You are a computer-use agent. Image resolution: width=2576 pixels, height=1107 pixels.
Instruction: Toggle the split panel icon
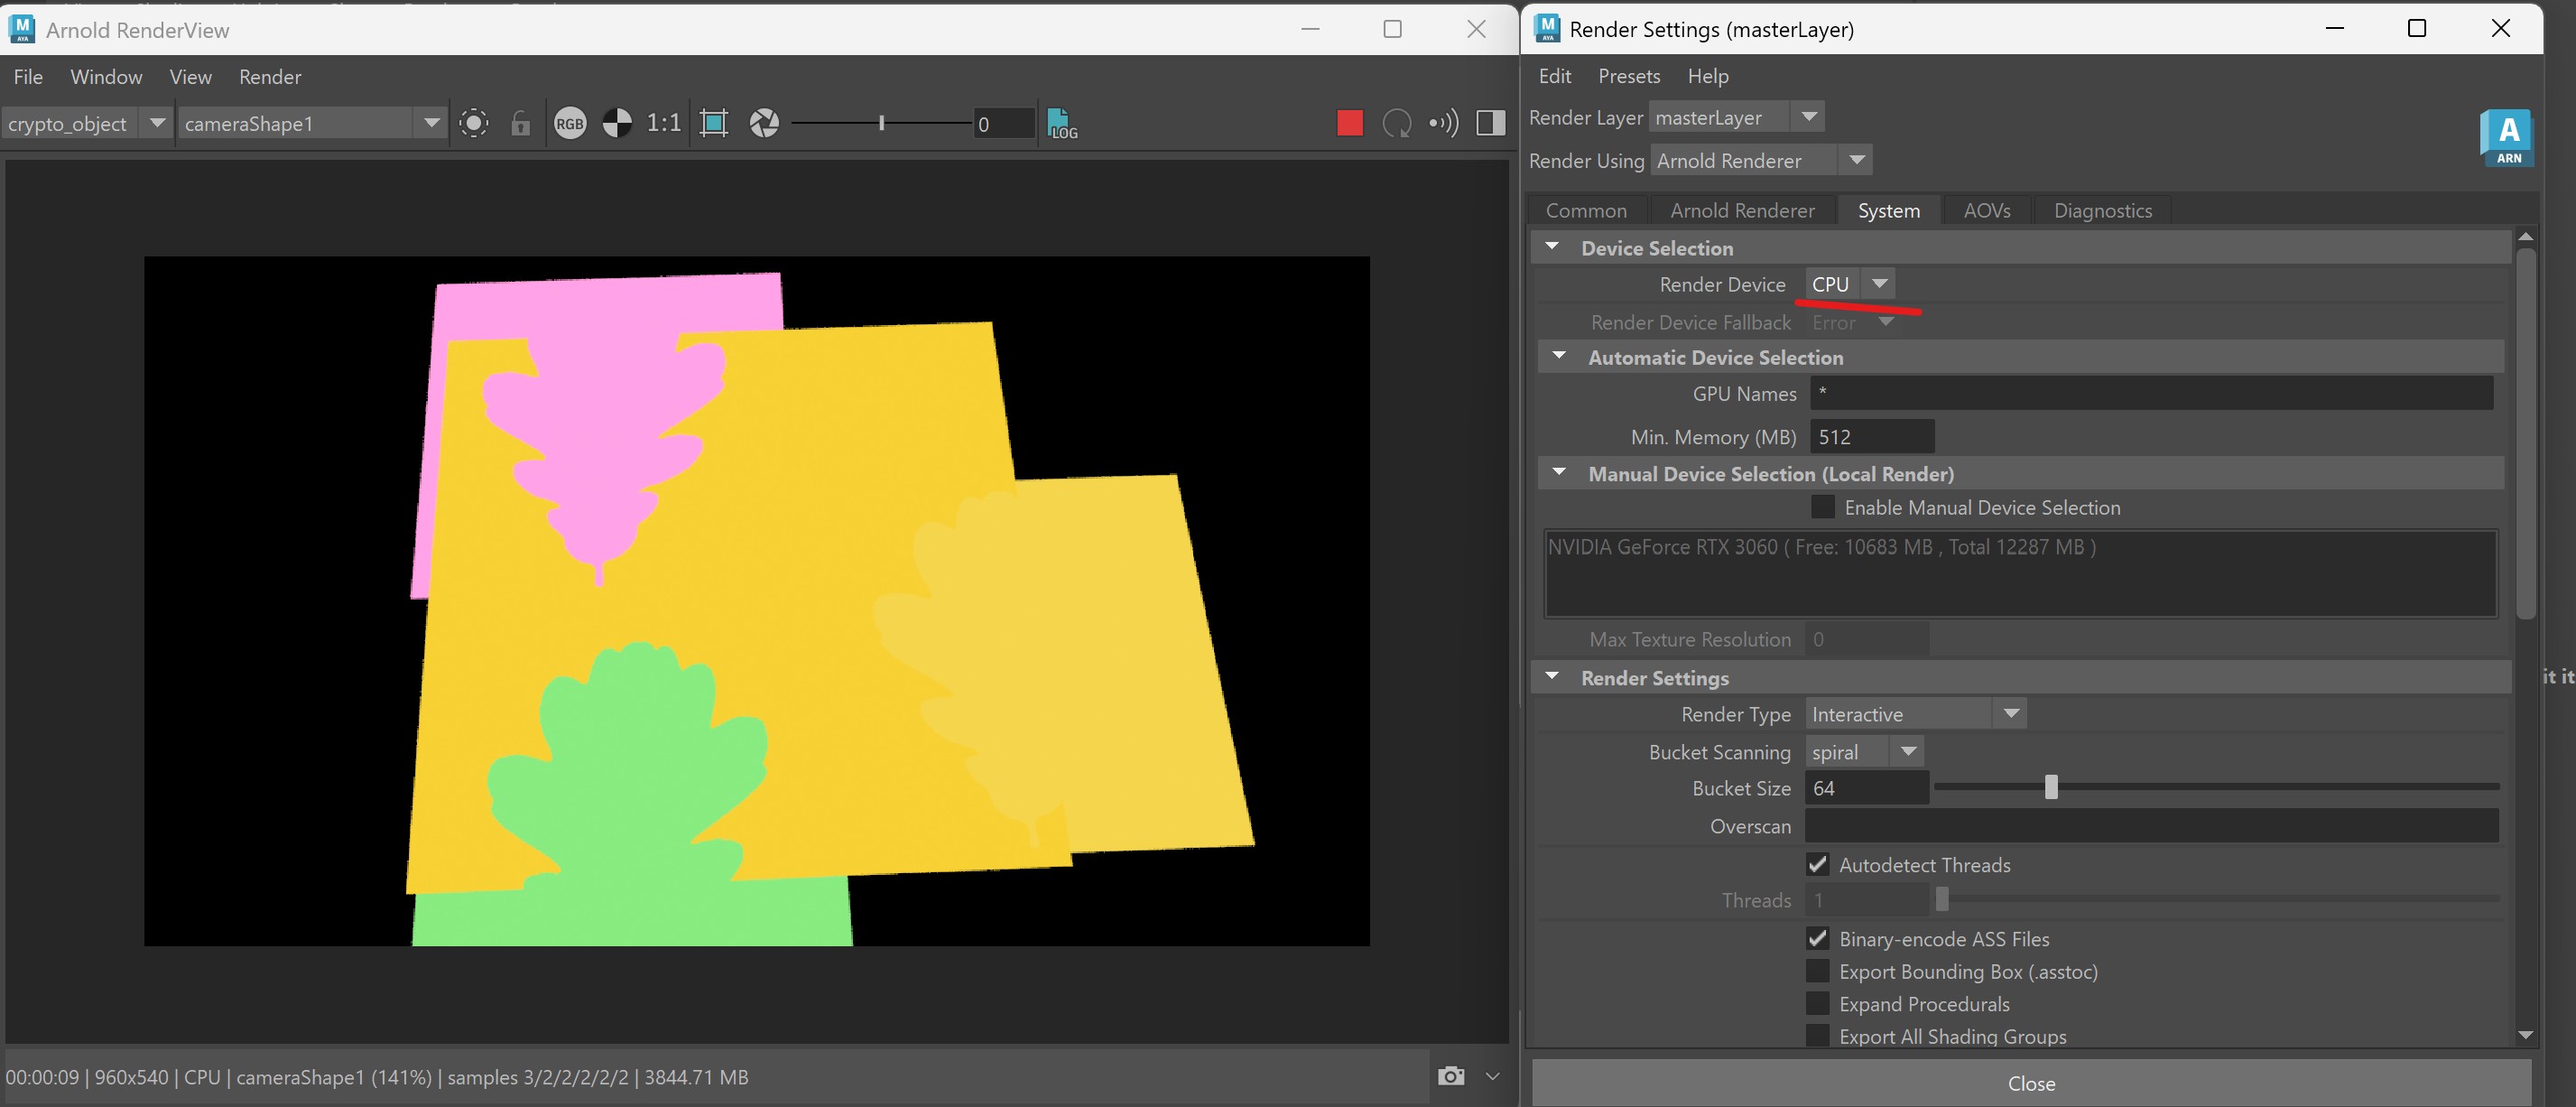click(x=1491, y=123)
